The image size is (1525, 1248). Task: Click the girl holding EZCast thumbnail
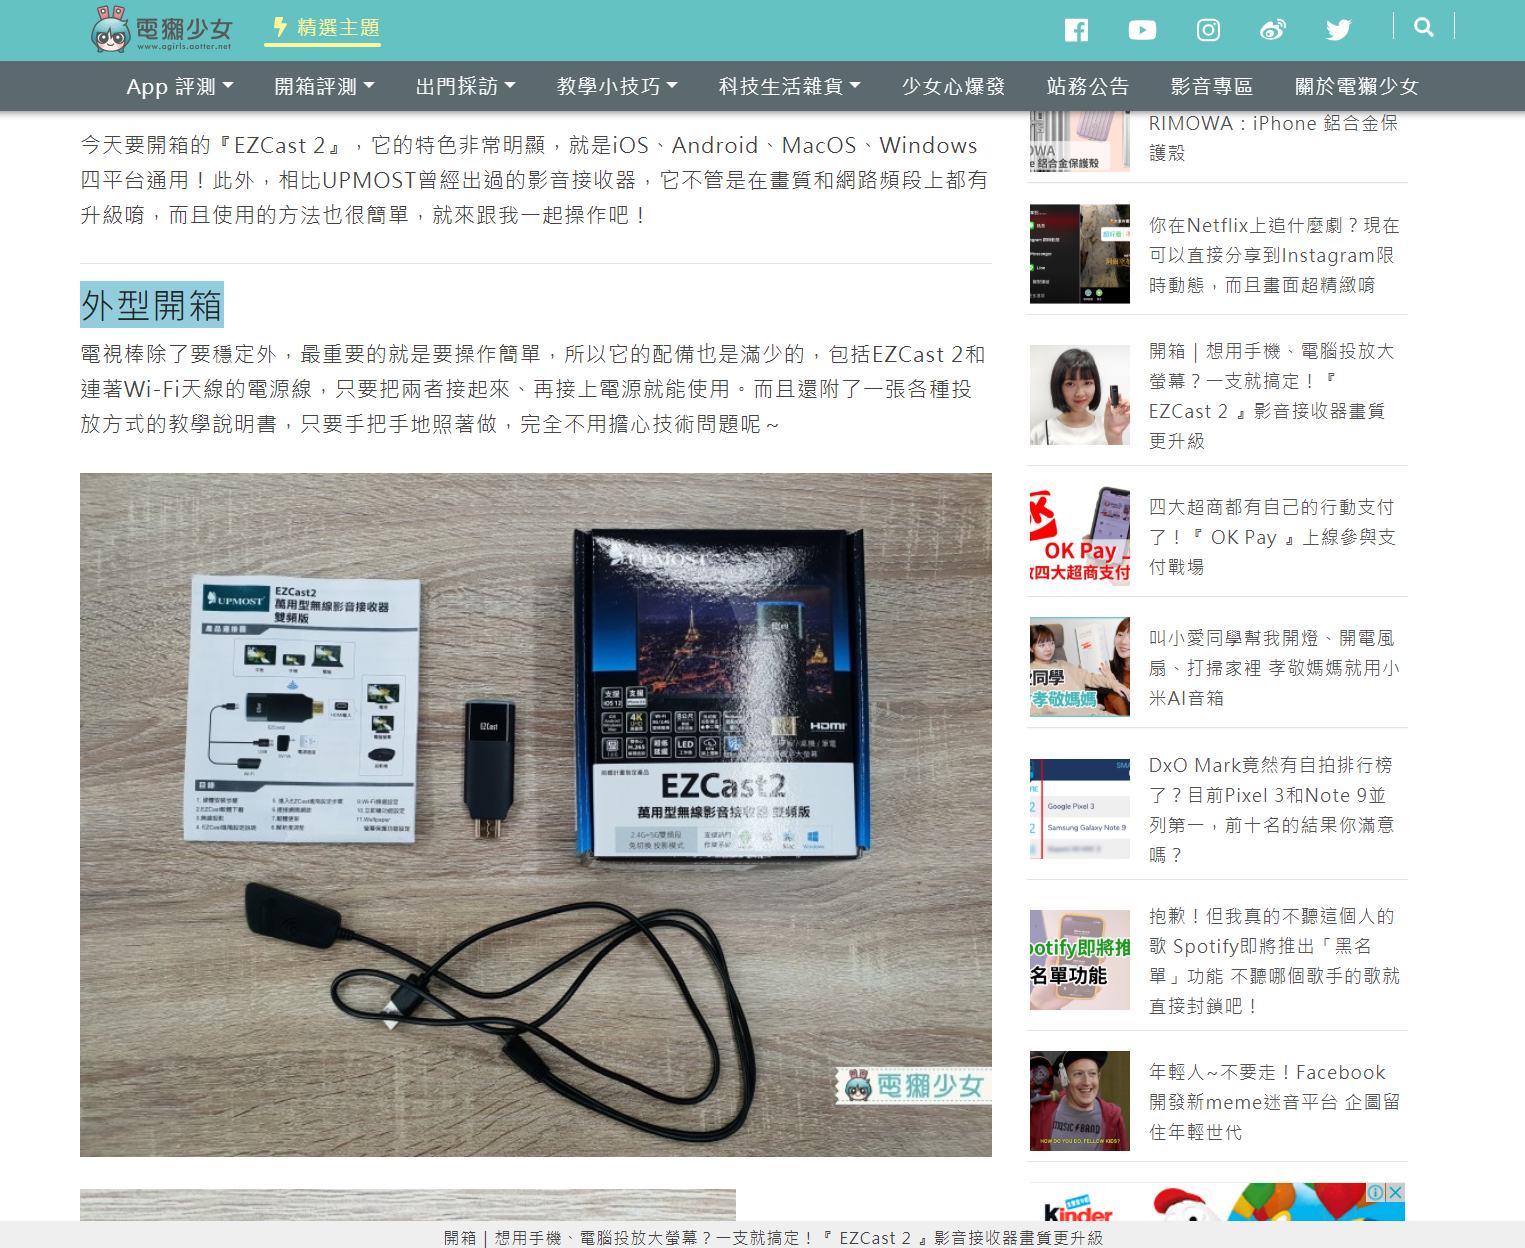point(1080,395)
